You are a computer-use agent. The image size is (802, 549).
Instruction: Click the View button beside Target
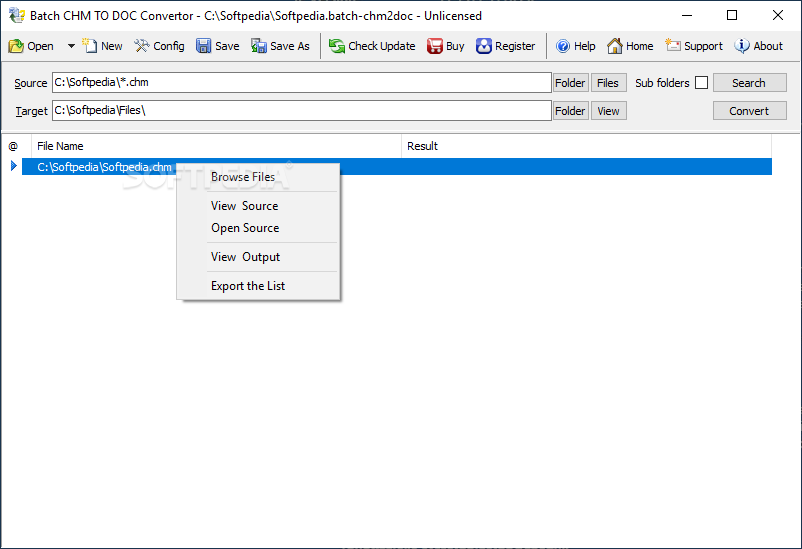[608, 111]
